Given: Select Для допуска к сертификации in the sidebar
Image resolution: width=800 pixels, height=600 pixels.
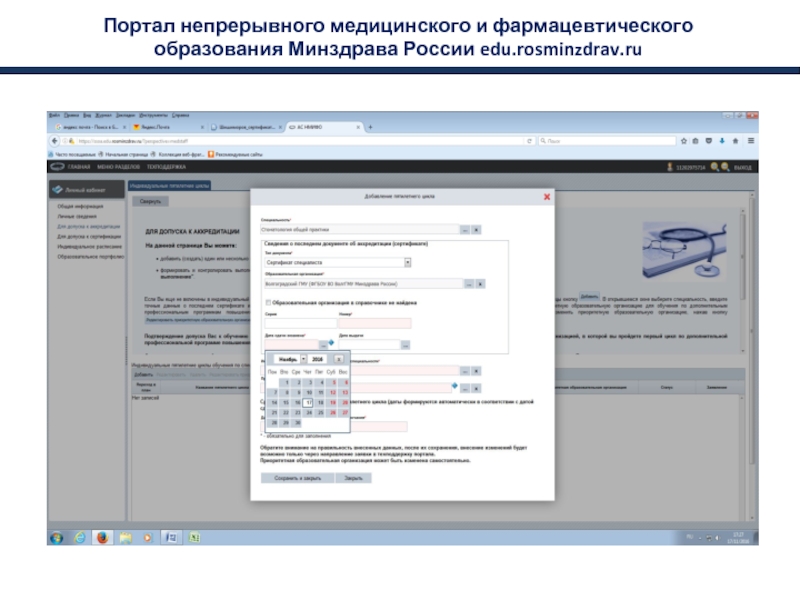Looking at the screenshot, I should [x=89, y=237].
